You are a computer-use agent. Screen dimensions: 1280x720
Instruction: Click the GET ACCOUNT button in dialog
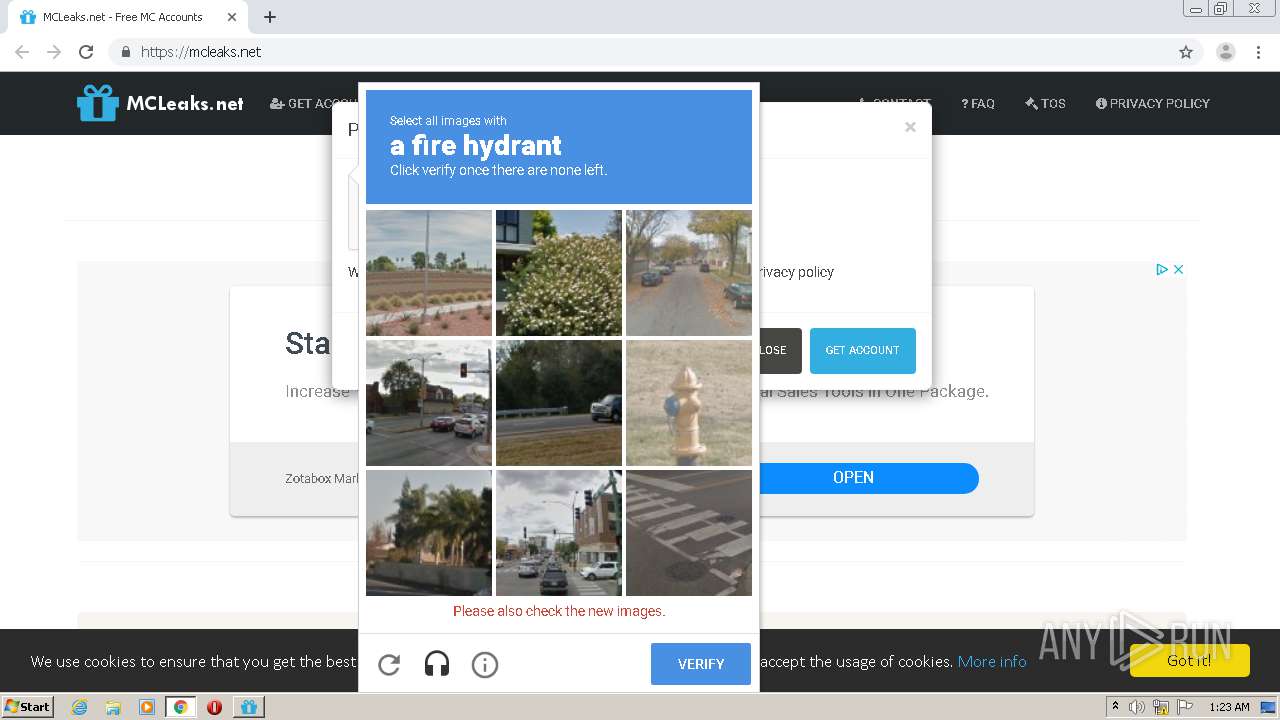863,350
